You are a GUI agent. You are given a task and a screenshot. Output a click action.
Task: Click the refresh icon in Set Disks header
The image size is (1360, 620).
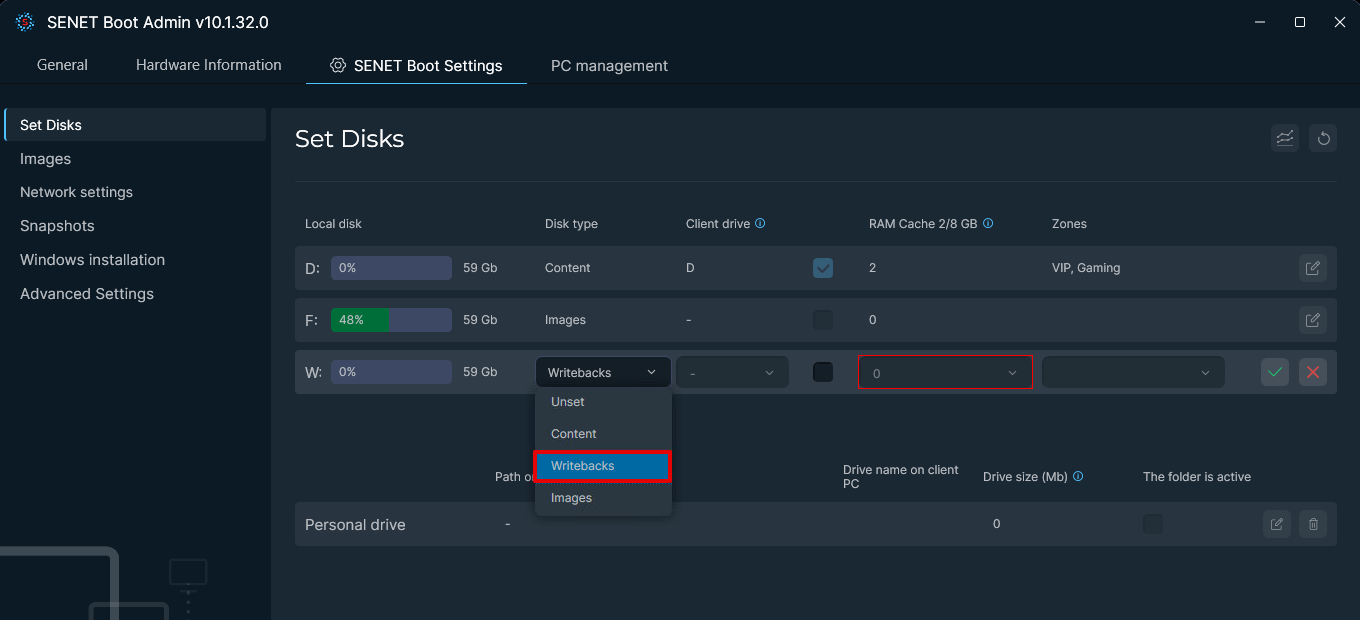[x=1323, y=138]
